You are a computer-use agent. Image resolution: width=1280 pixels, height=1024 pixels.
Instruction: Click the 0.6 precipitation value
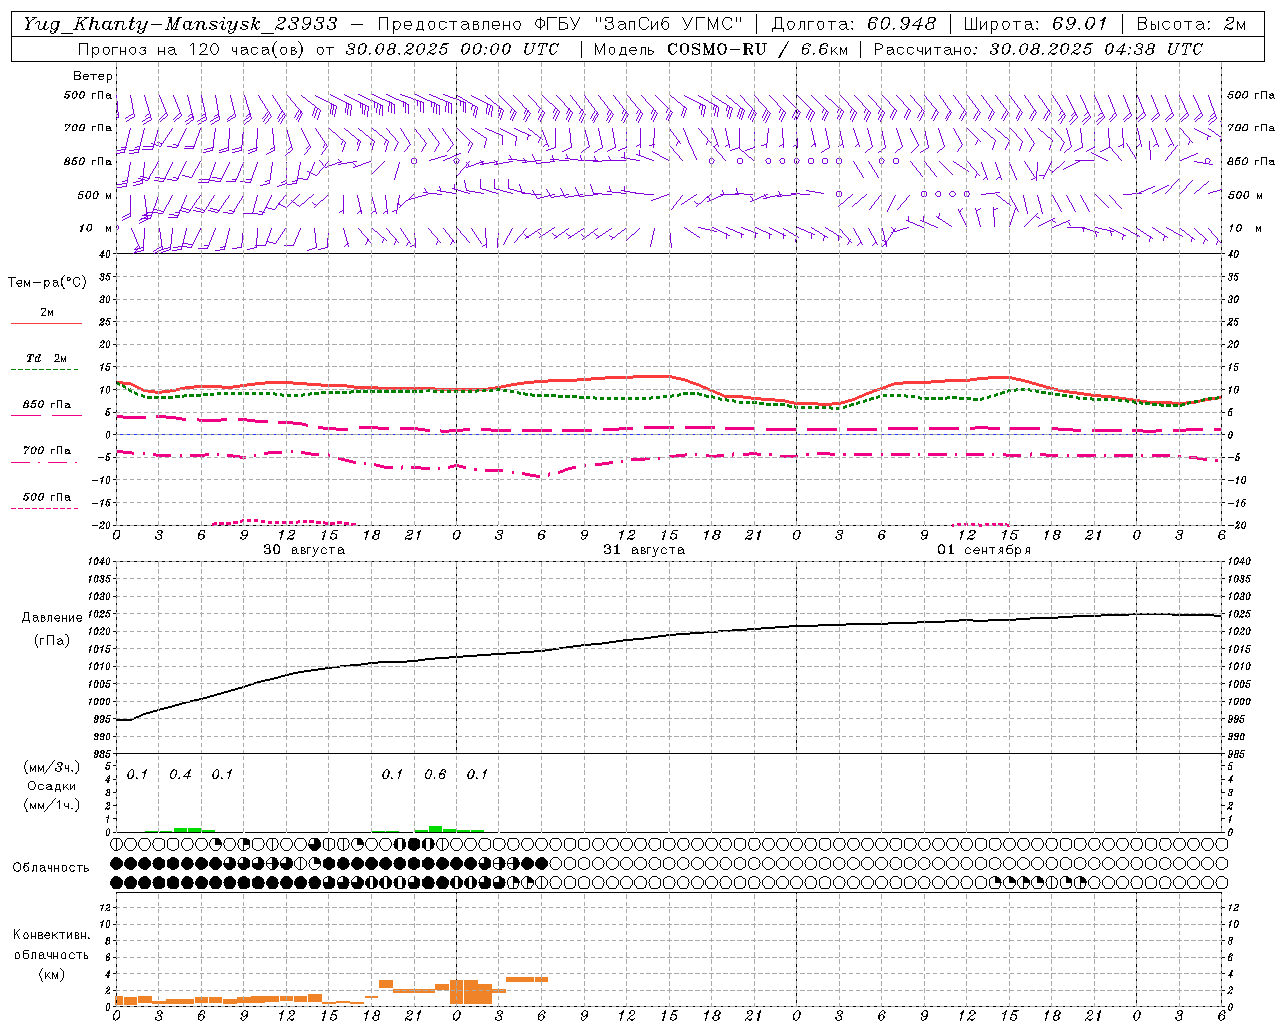(435, 774)
